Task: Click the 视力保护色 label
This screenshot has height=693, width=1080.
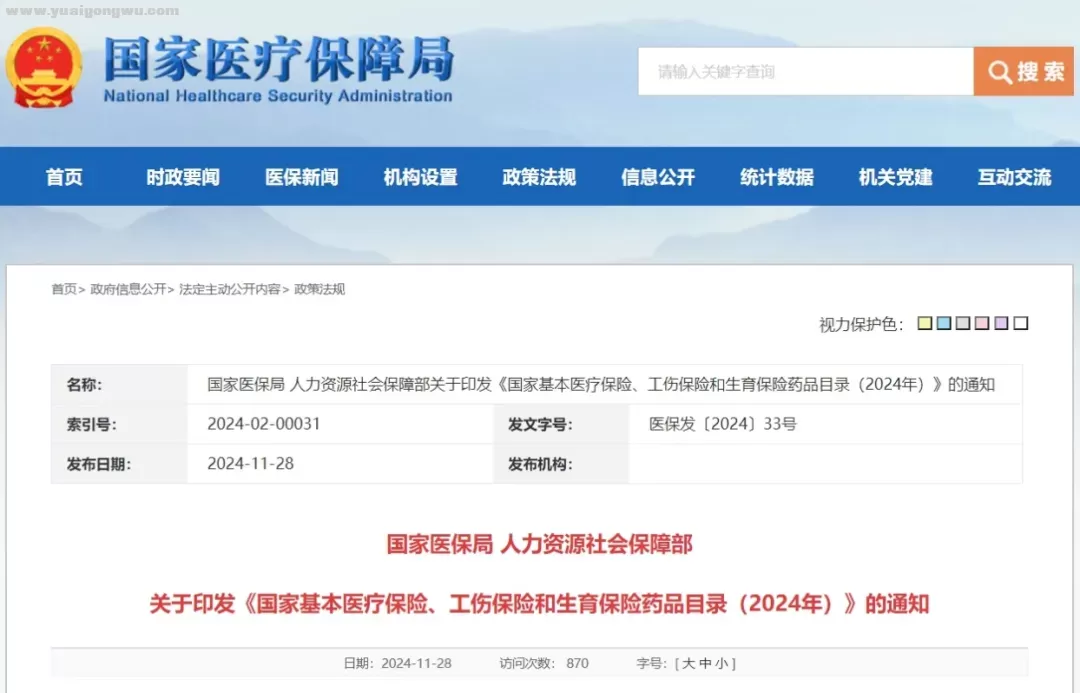Action: click(860, 324)
